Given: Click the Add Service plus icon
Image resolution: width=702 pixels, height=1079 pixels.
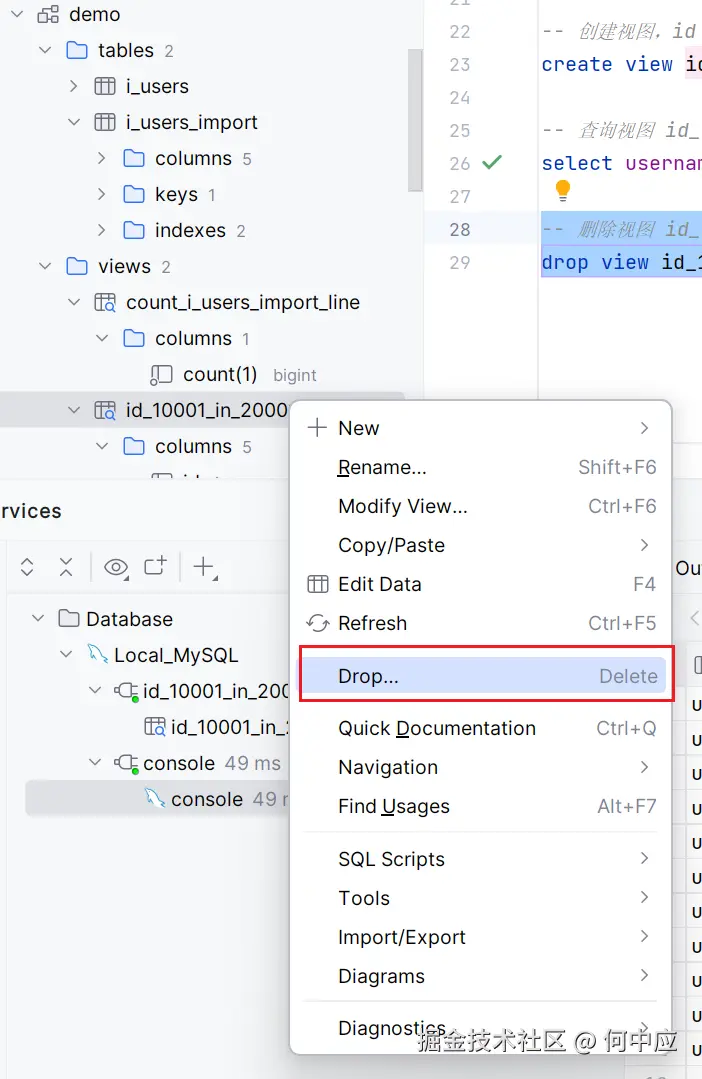Looking at the screenshot, I should point(204,568).
